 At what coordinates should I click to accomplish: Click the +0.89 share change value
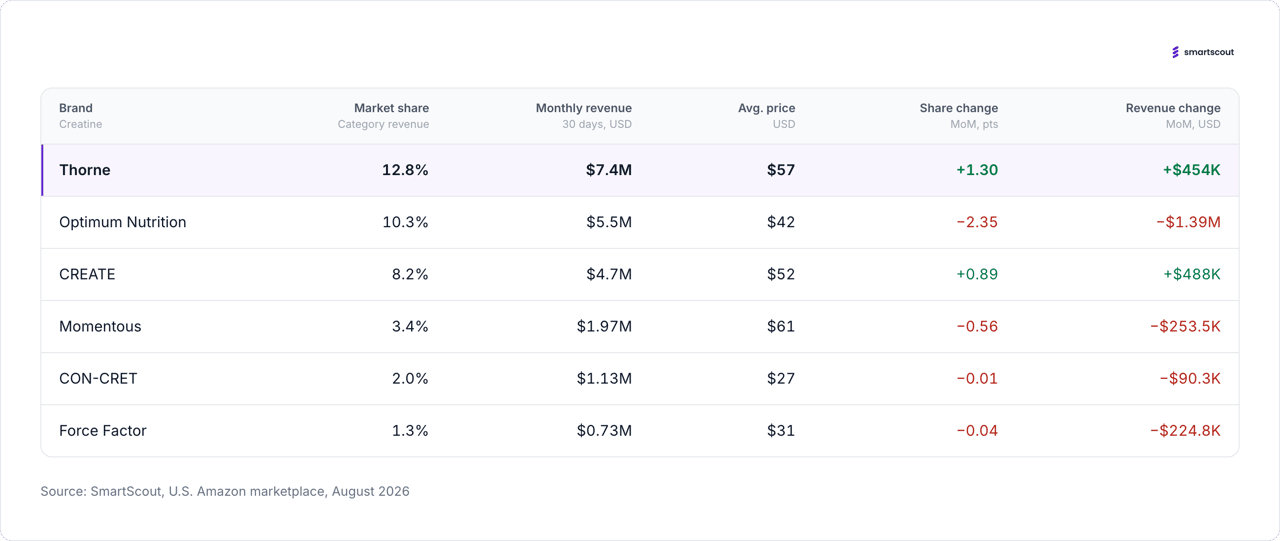977,274
